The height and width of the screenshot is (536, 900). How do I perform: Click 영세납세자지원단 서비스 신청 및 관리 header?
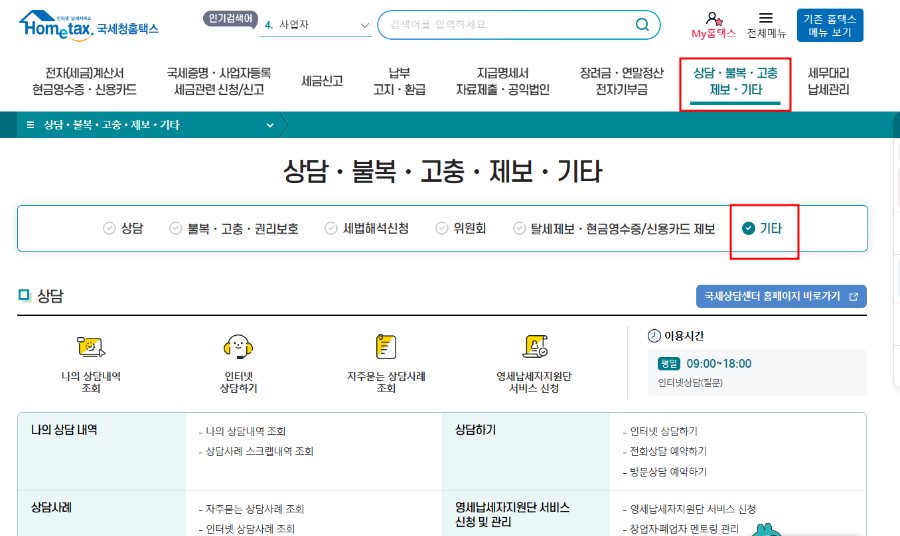512,515
